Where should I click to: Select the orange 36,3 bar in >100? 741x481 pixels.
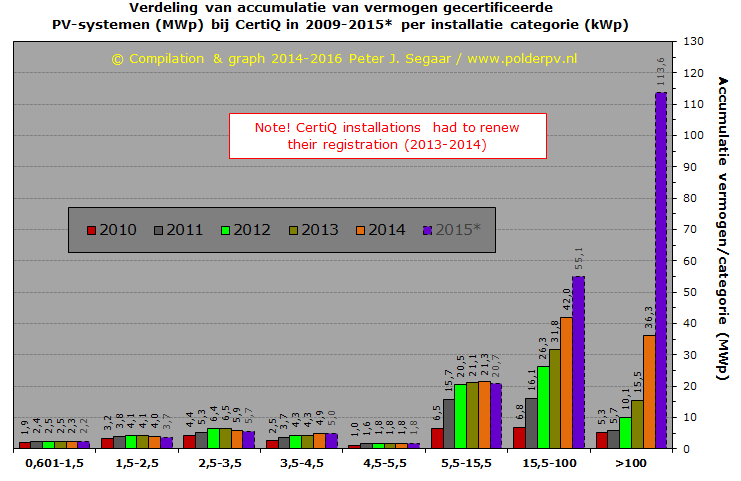(649, 391)
